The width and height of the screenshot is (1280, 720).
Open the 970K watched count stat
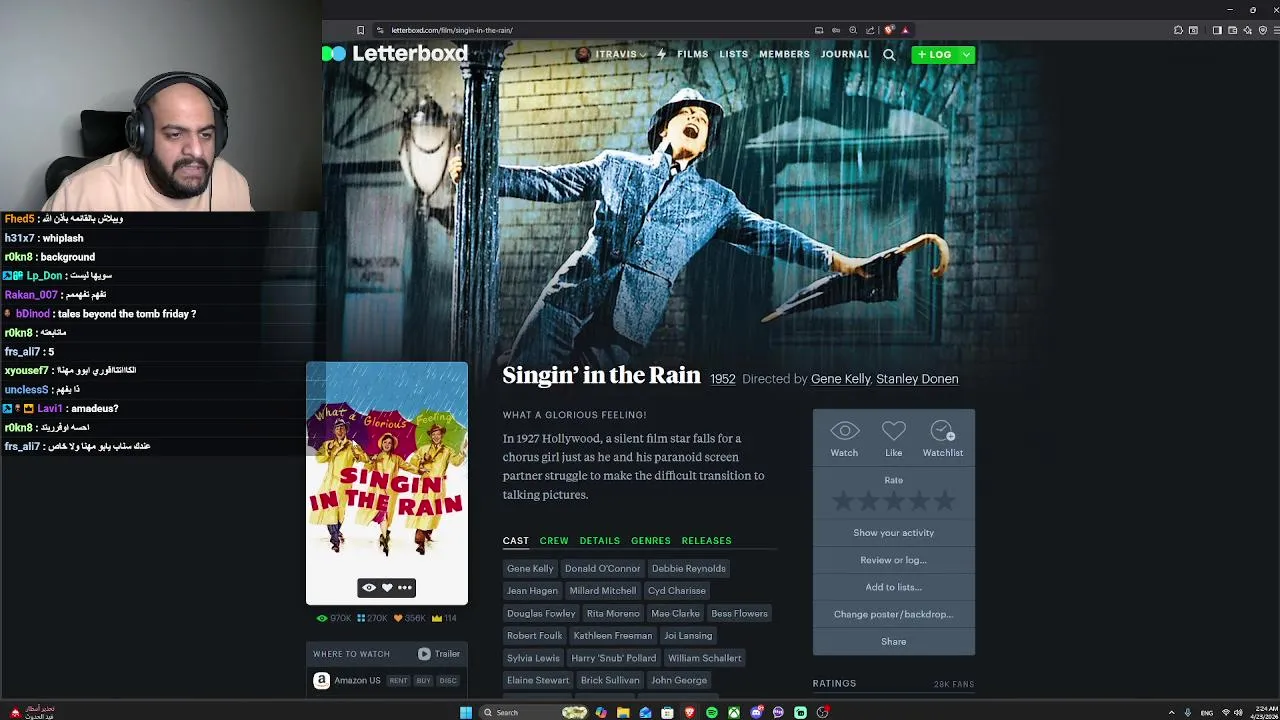tap(334, 618)
